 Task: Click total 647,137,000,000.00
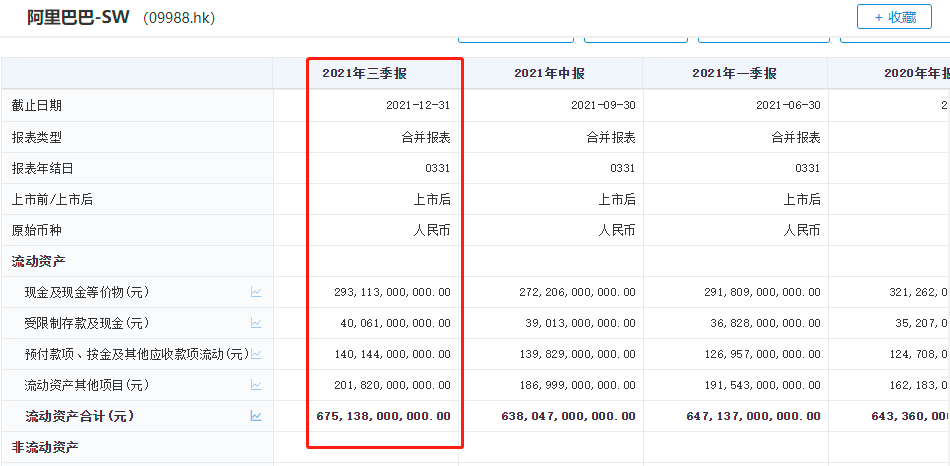pos(754,416)
